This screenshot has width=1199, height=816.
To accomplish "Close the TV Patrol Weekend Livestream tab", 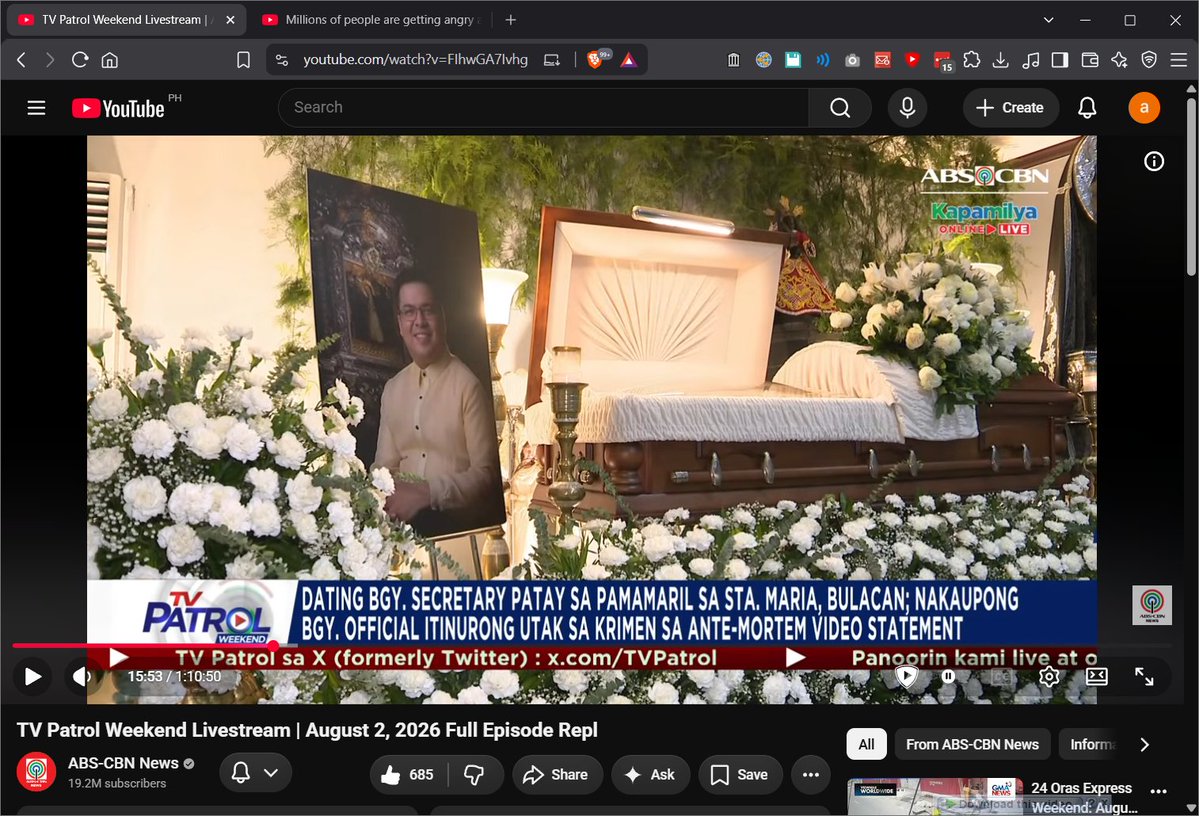I will point(230,20).
